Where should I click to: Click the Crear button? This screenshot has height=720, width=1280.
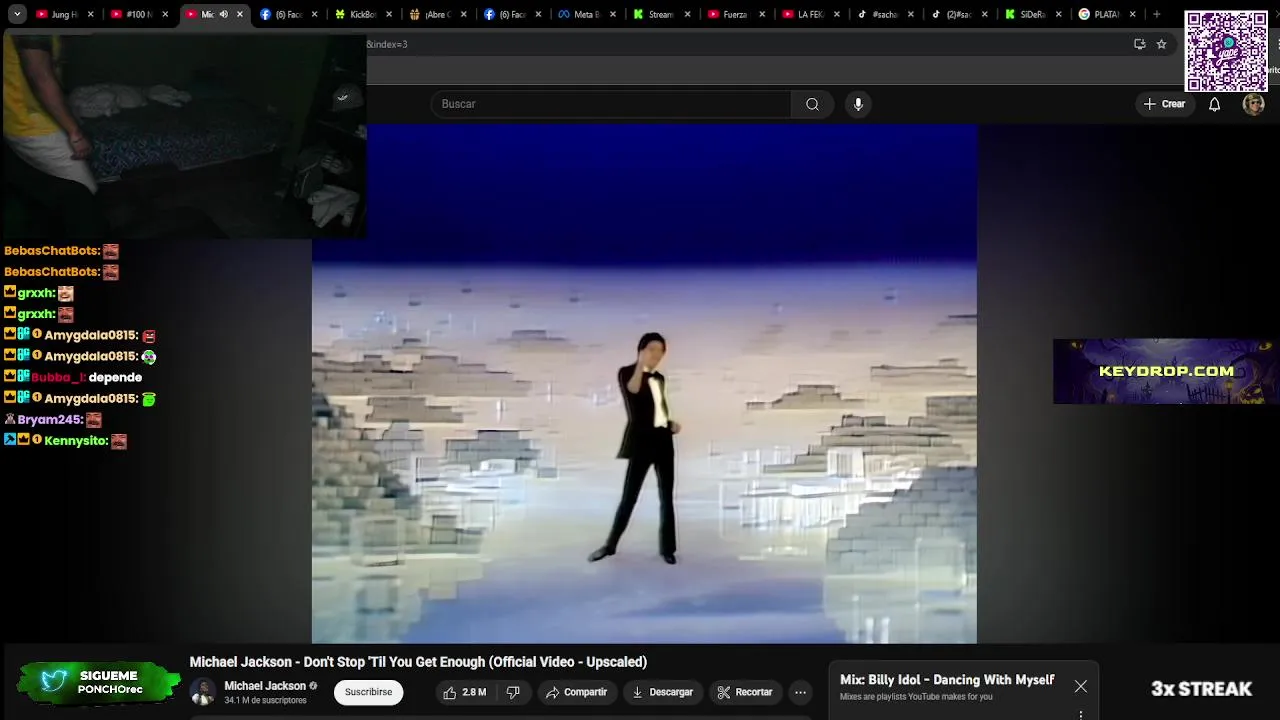point(1164,104)
